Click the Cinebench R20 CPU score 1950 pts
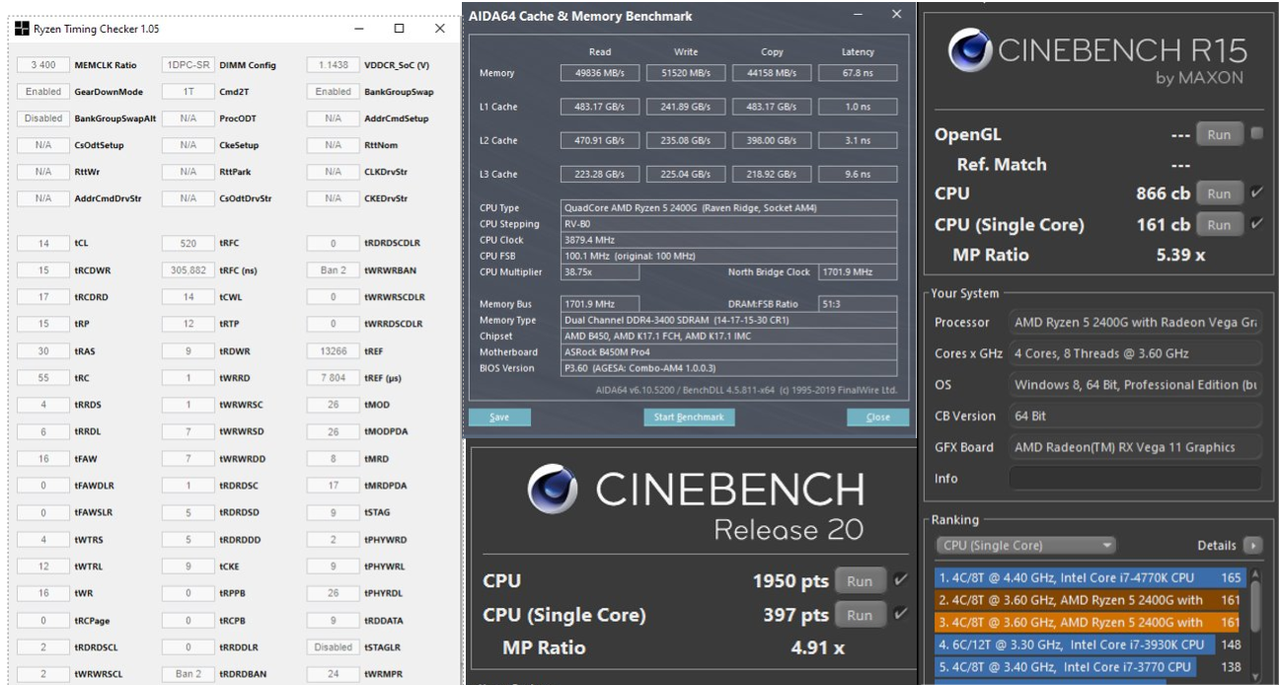The height and width of the screenshot is (685, 1280). 790,581
